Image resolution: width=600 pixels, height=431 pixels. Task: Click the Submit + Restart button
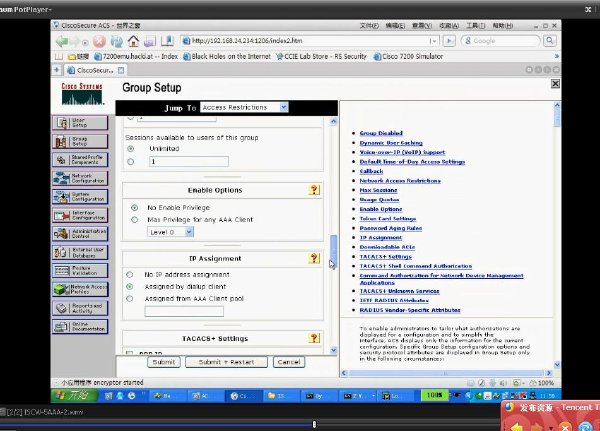click(x=226, y=362)
